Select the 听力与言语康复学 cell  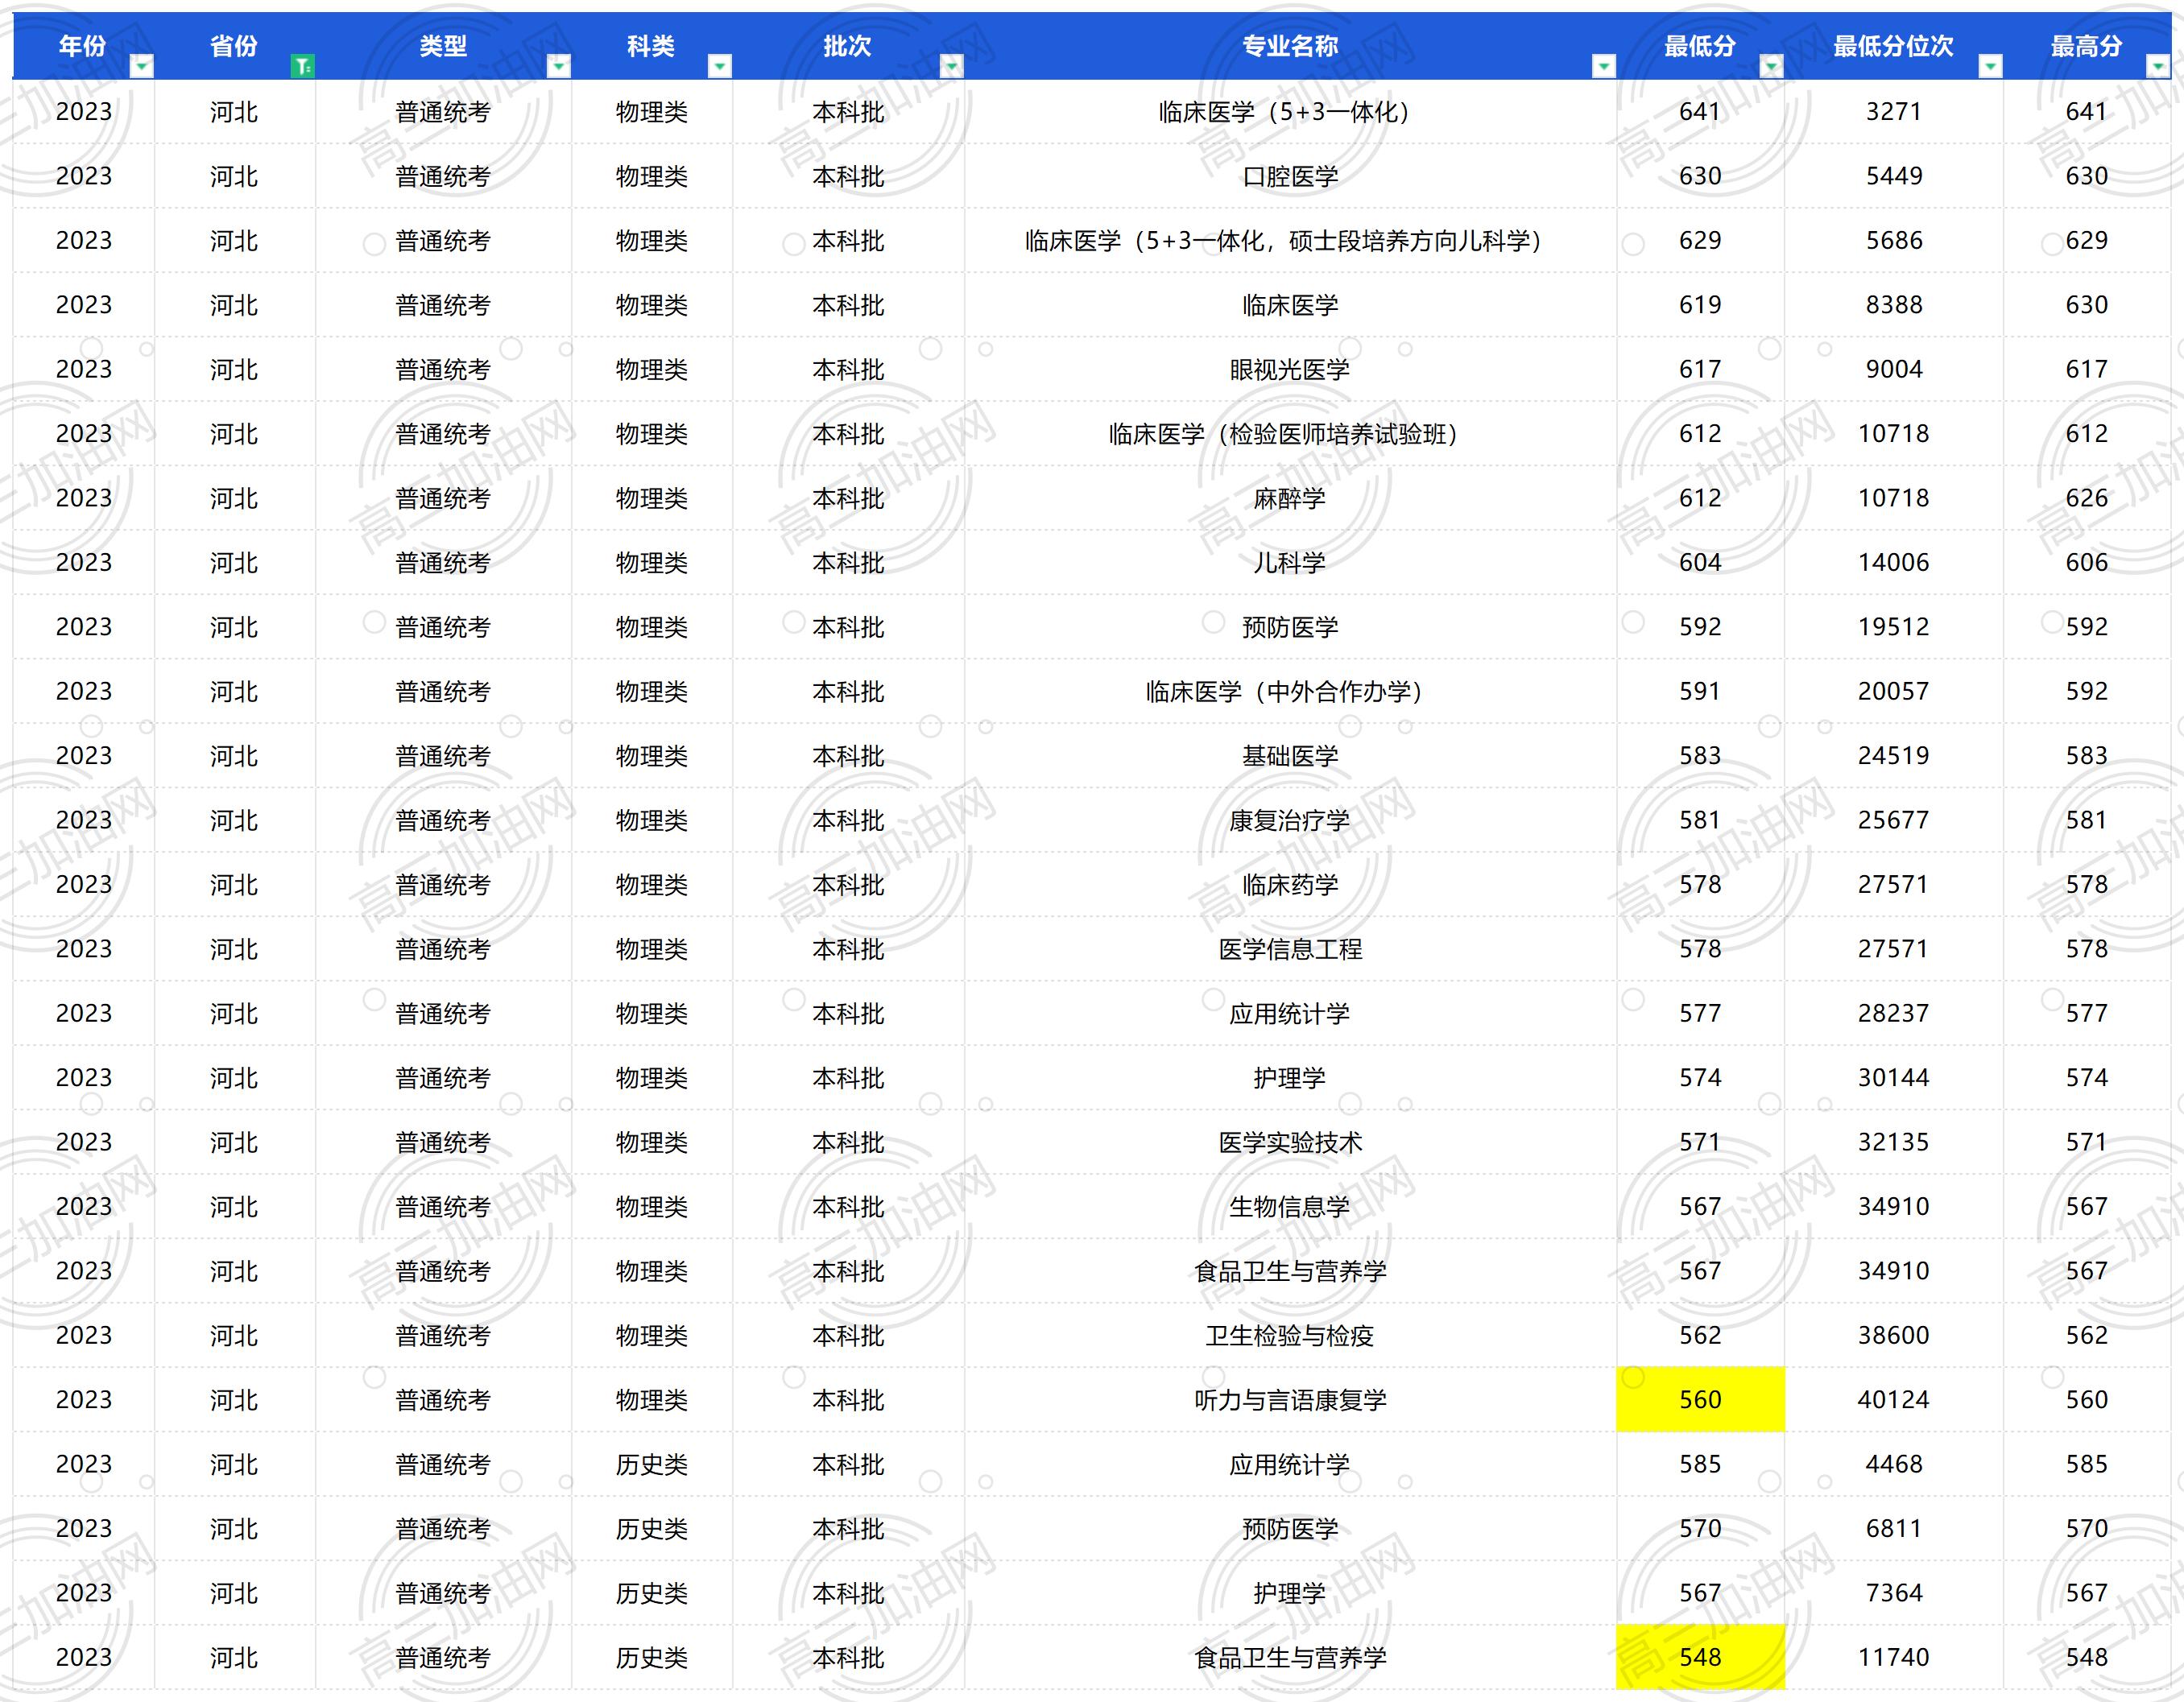click(x=1290, y=1400)
